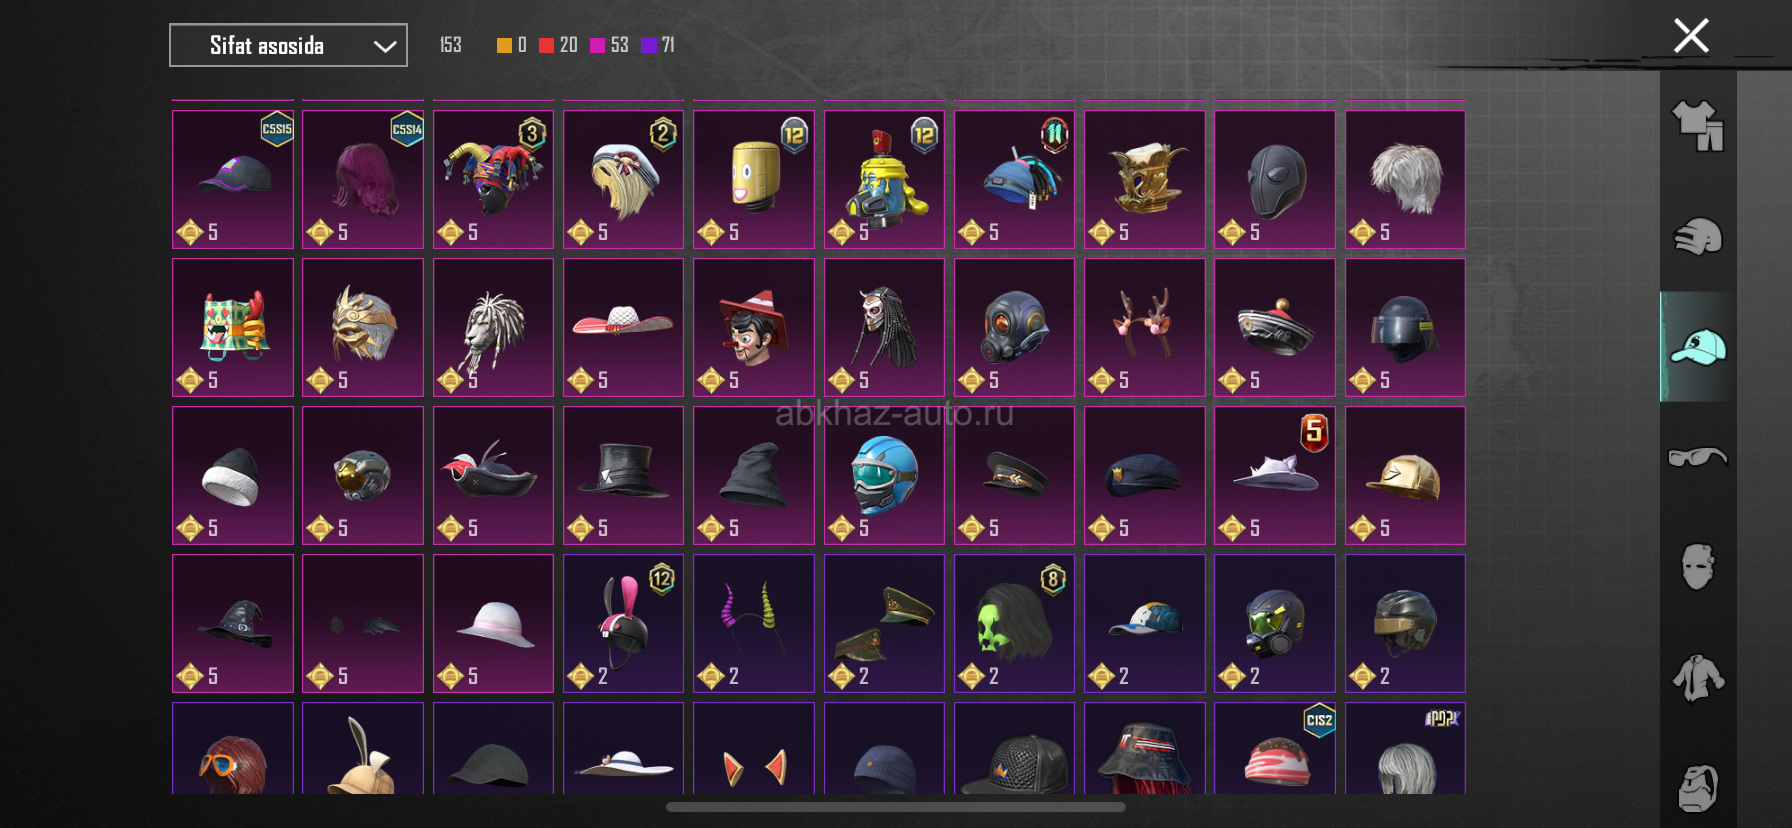The image size is (1792, 828).
Task: Filter by the orange rarity swatch
Action: pos(504,45)
